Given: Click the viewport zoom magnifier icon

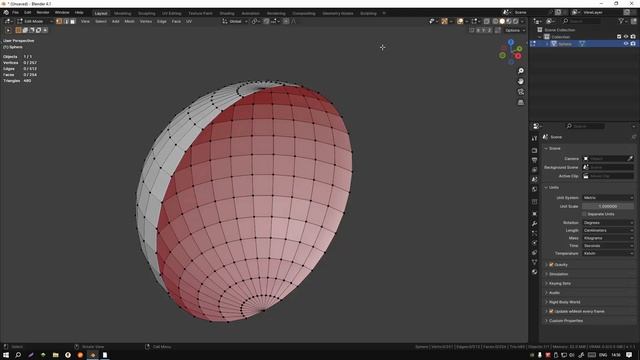Looking at the screenshot, I should (x=521, y=71).
